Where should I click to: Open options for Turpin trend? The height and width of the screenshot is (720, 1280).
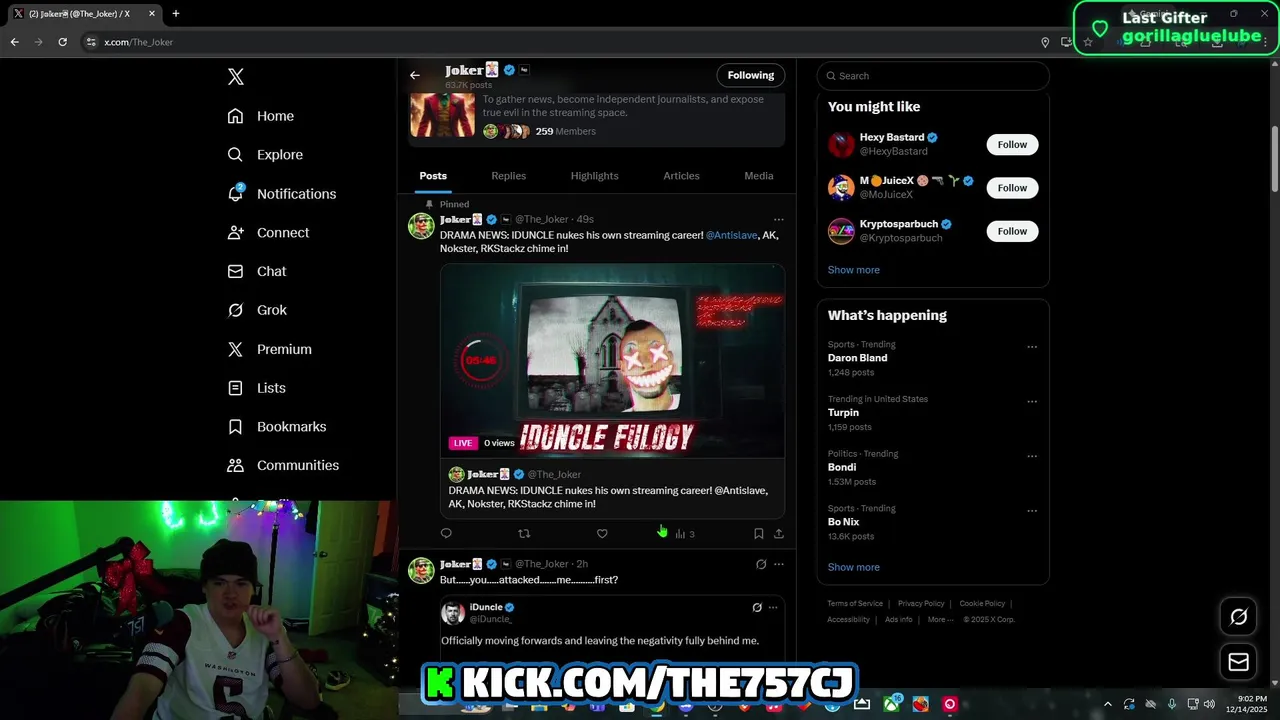[1032, 402]
